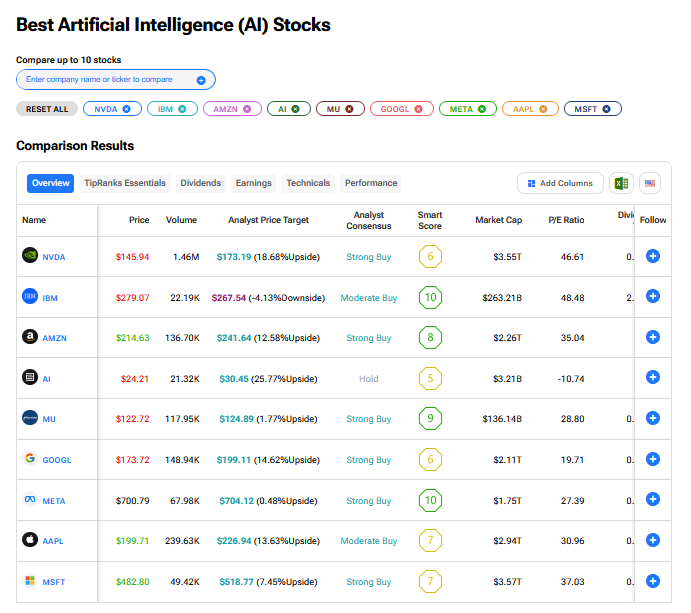This screenshot has width=691, height=613.
Task: Remove AMZN chip via its x icon
Action: [247, 109]
